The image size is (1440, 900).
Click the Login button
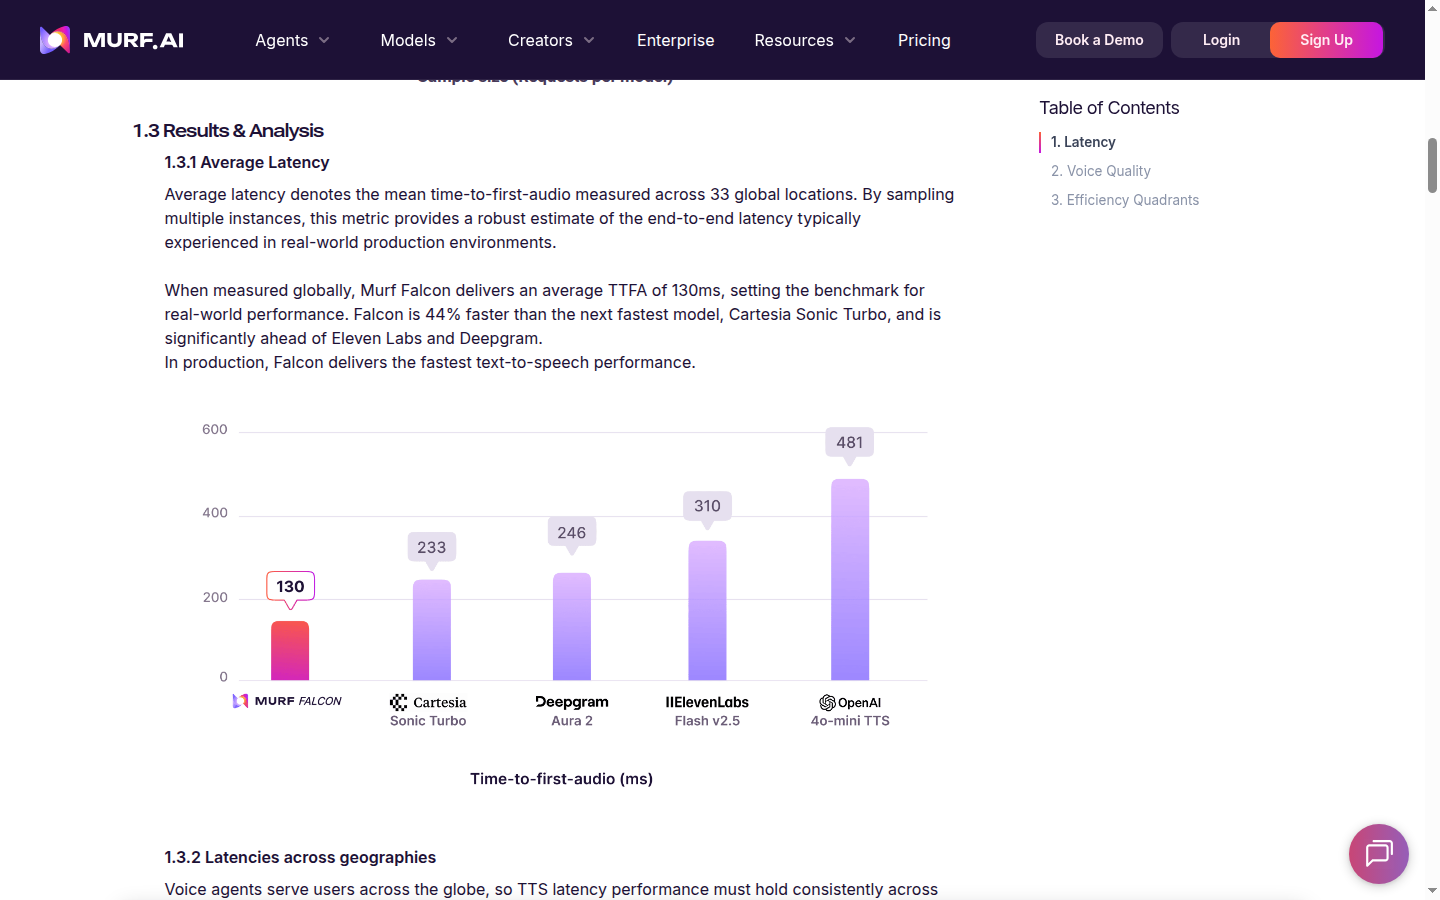pyautogui.click(x=1221, y=40)
